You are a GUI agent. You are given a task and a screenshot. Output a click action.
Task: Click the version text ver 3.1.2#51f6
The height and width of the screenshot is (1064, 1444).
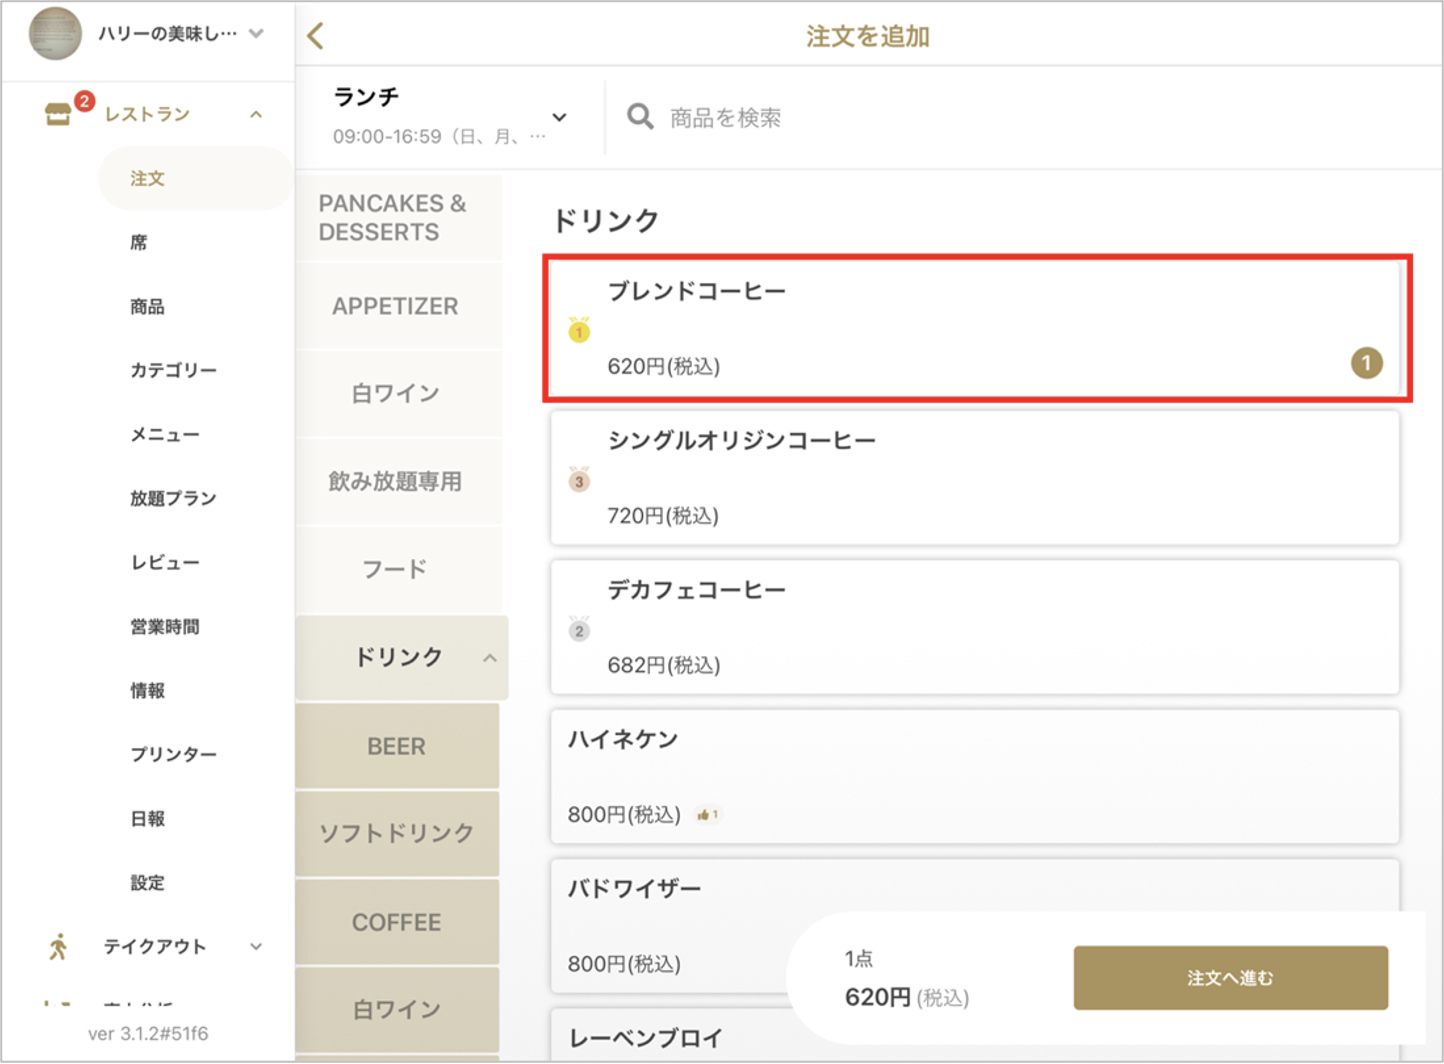(148, 1034)
